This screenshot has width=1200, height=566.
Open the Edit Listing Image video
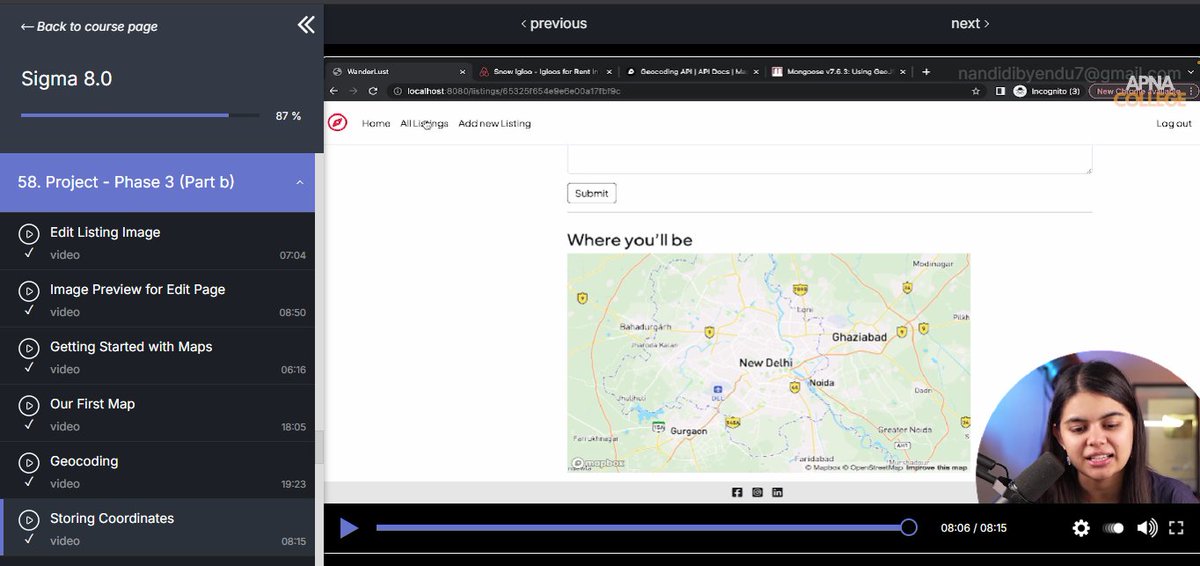pyautogui.click(x=157, y=241)
